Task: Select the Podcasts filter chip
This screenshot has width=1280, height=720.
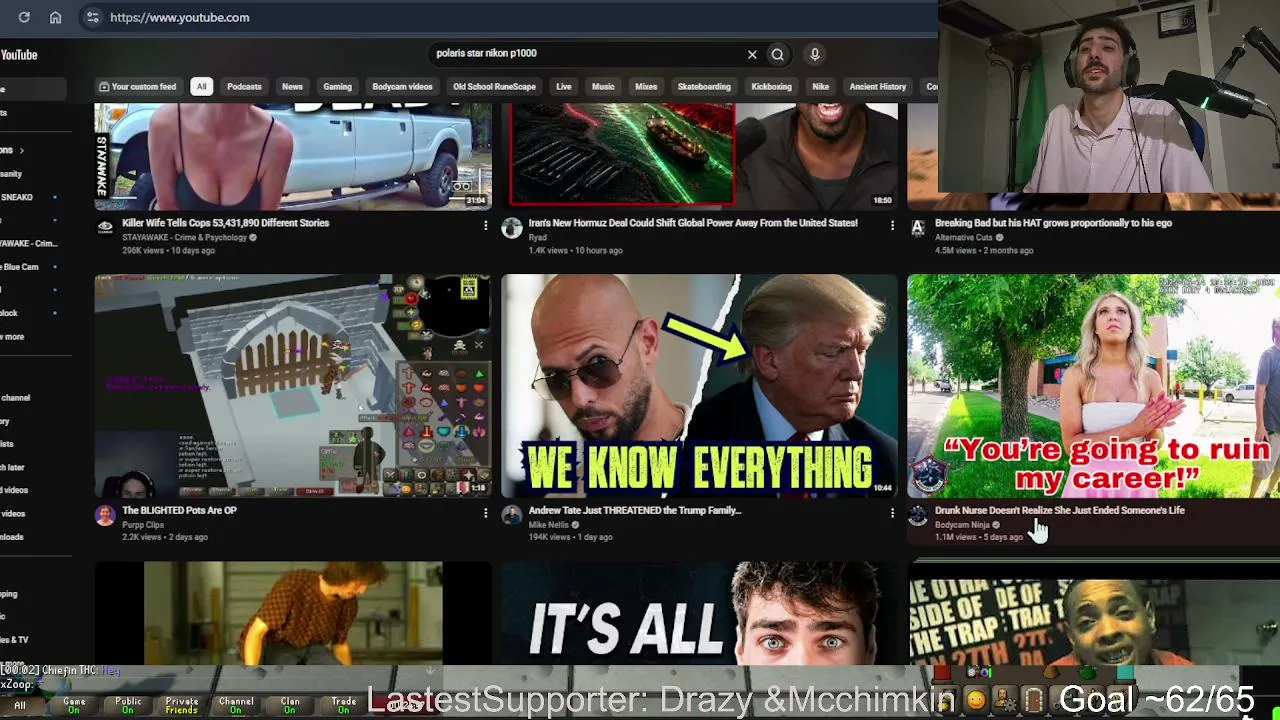Action: point(244,87)
